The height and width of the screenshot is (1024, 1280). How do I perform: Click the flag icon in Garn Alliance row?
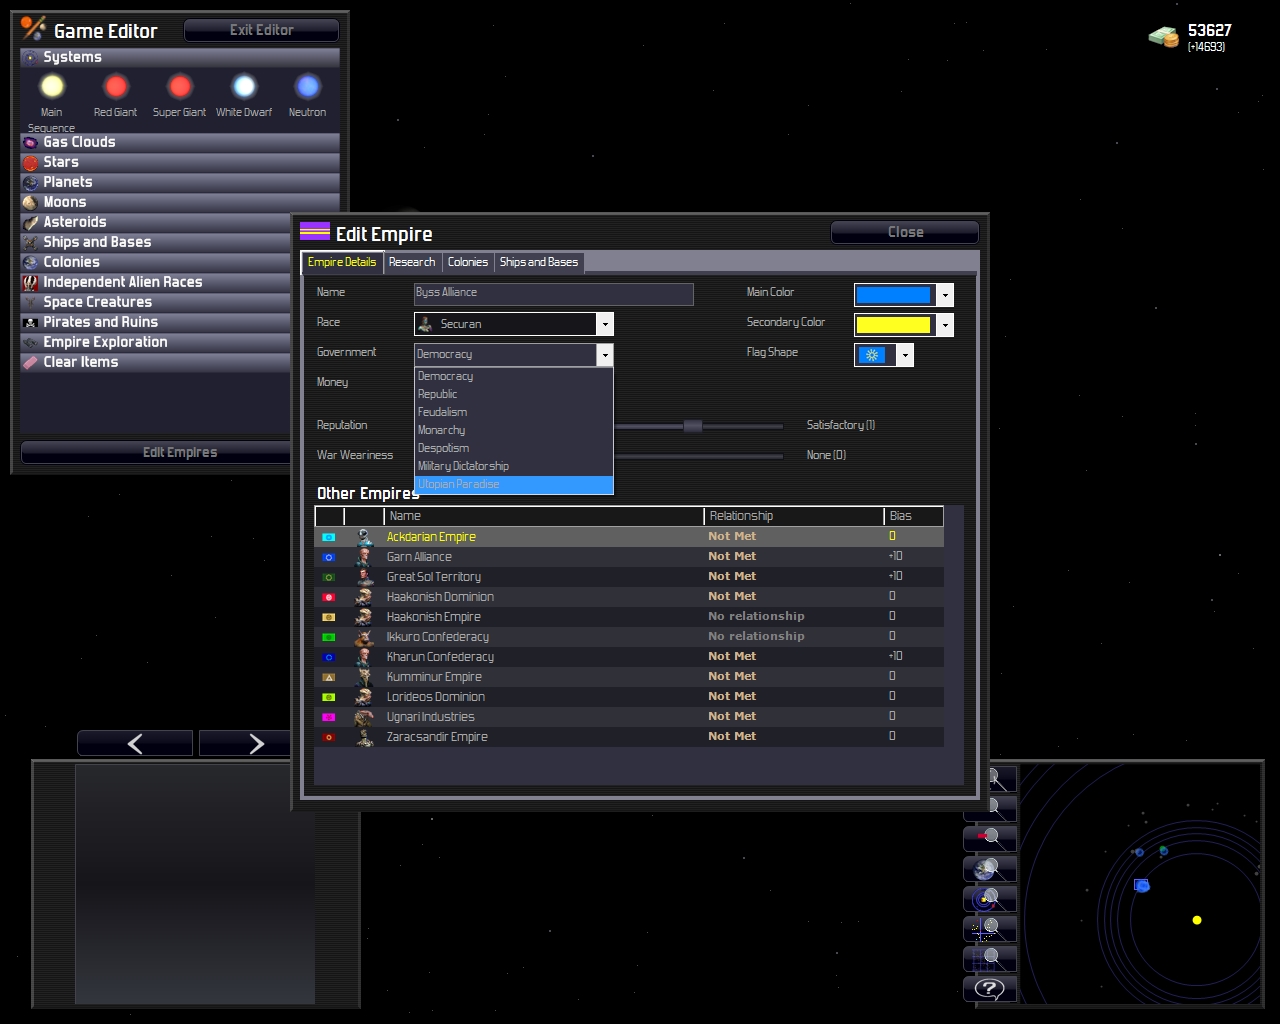[x=329, y=557]
